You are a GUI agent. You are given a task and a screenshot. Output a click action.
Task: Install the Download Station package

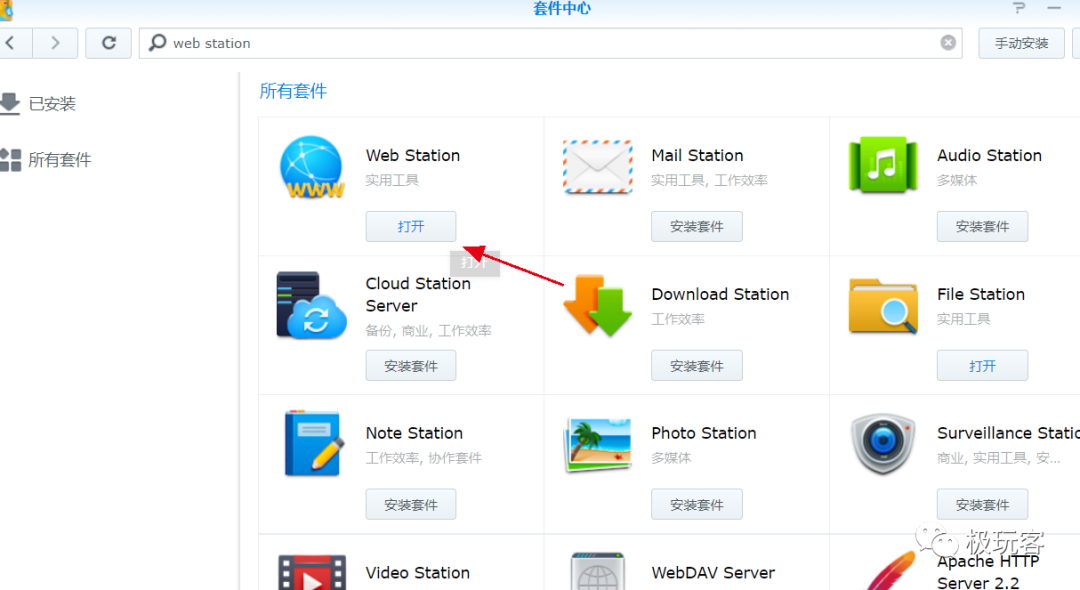click(x=697, y=366)
